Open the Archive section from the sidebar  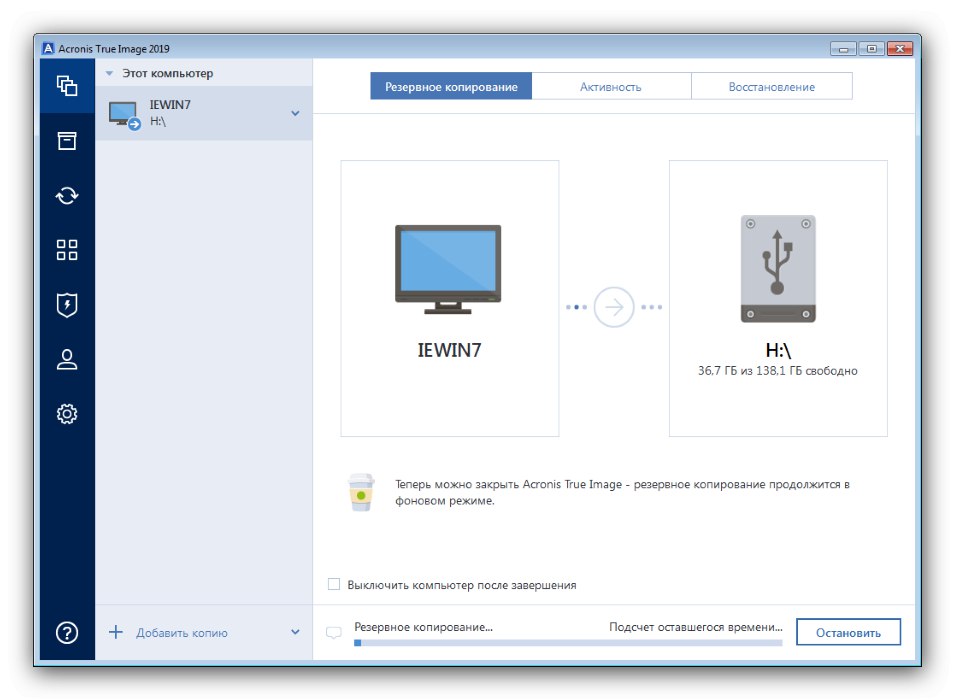[65, 141]
